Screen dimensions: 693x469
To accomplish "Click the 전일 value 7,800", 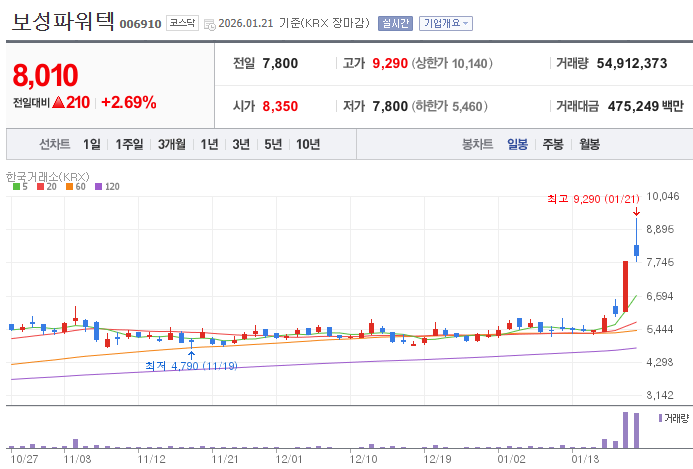I will point(280,63).
